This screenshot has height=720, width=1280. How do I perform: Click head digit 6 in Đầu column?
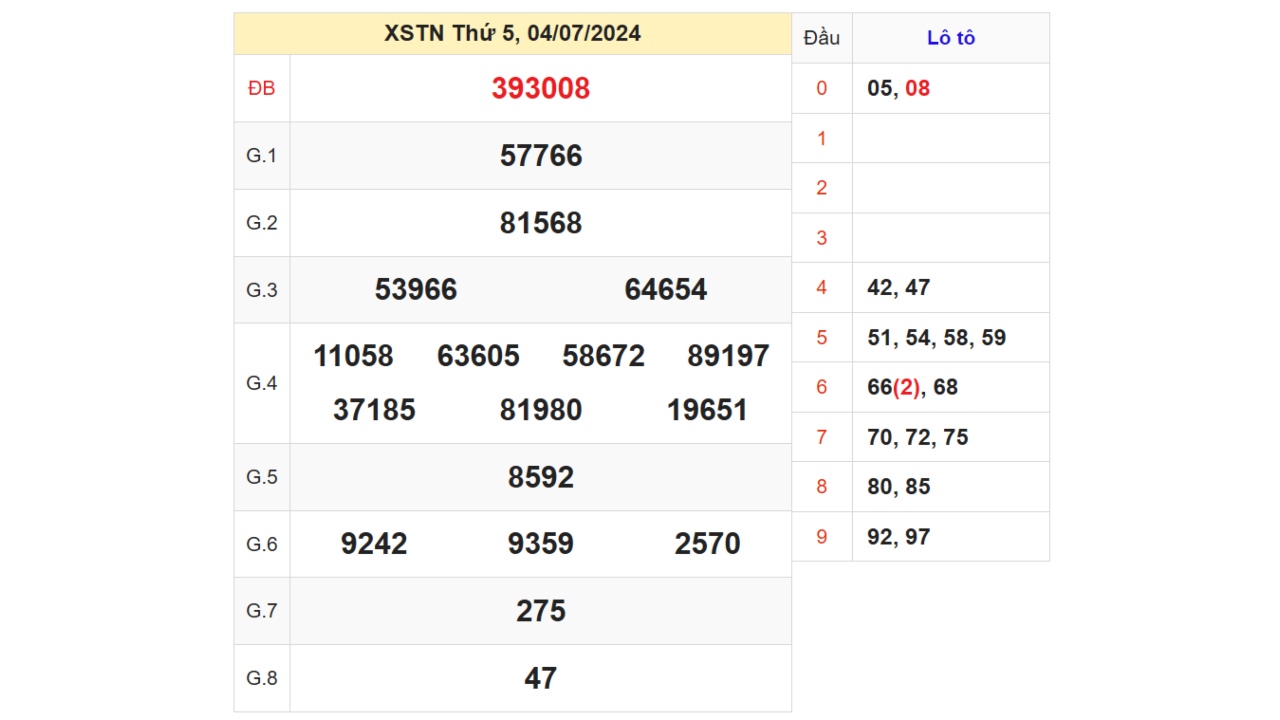click(822, 387)
